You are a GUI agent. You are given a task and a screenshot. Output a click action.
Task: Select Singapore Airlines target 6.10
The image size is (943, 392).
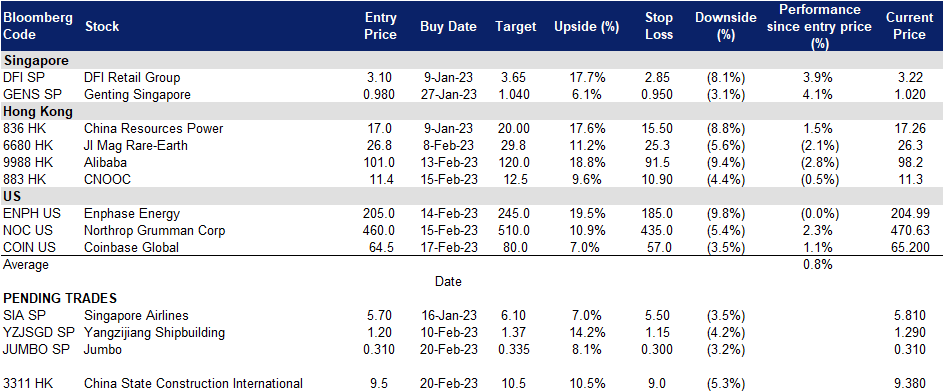(515, 316)
